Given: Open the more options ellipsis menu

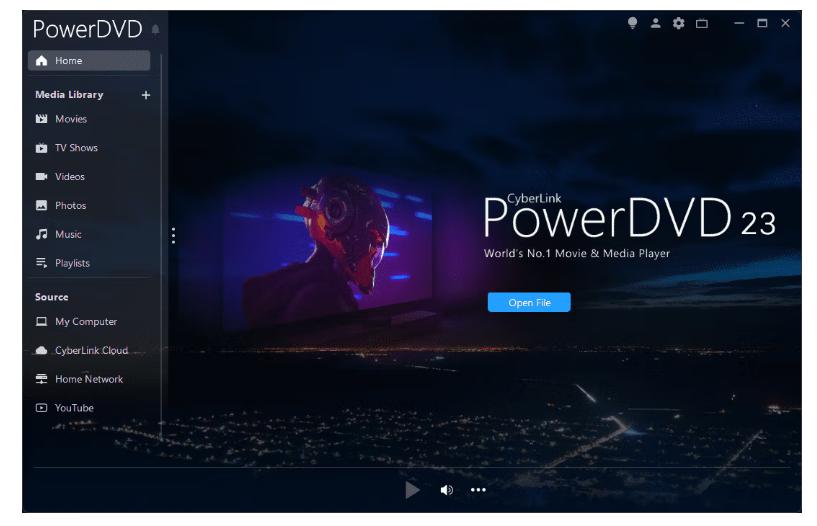Looking at the screenshot, I should [x=478, y=490].
